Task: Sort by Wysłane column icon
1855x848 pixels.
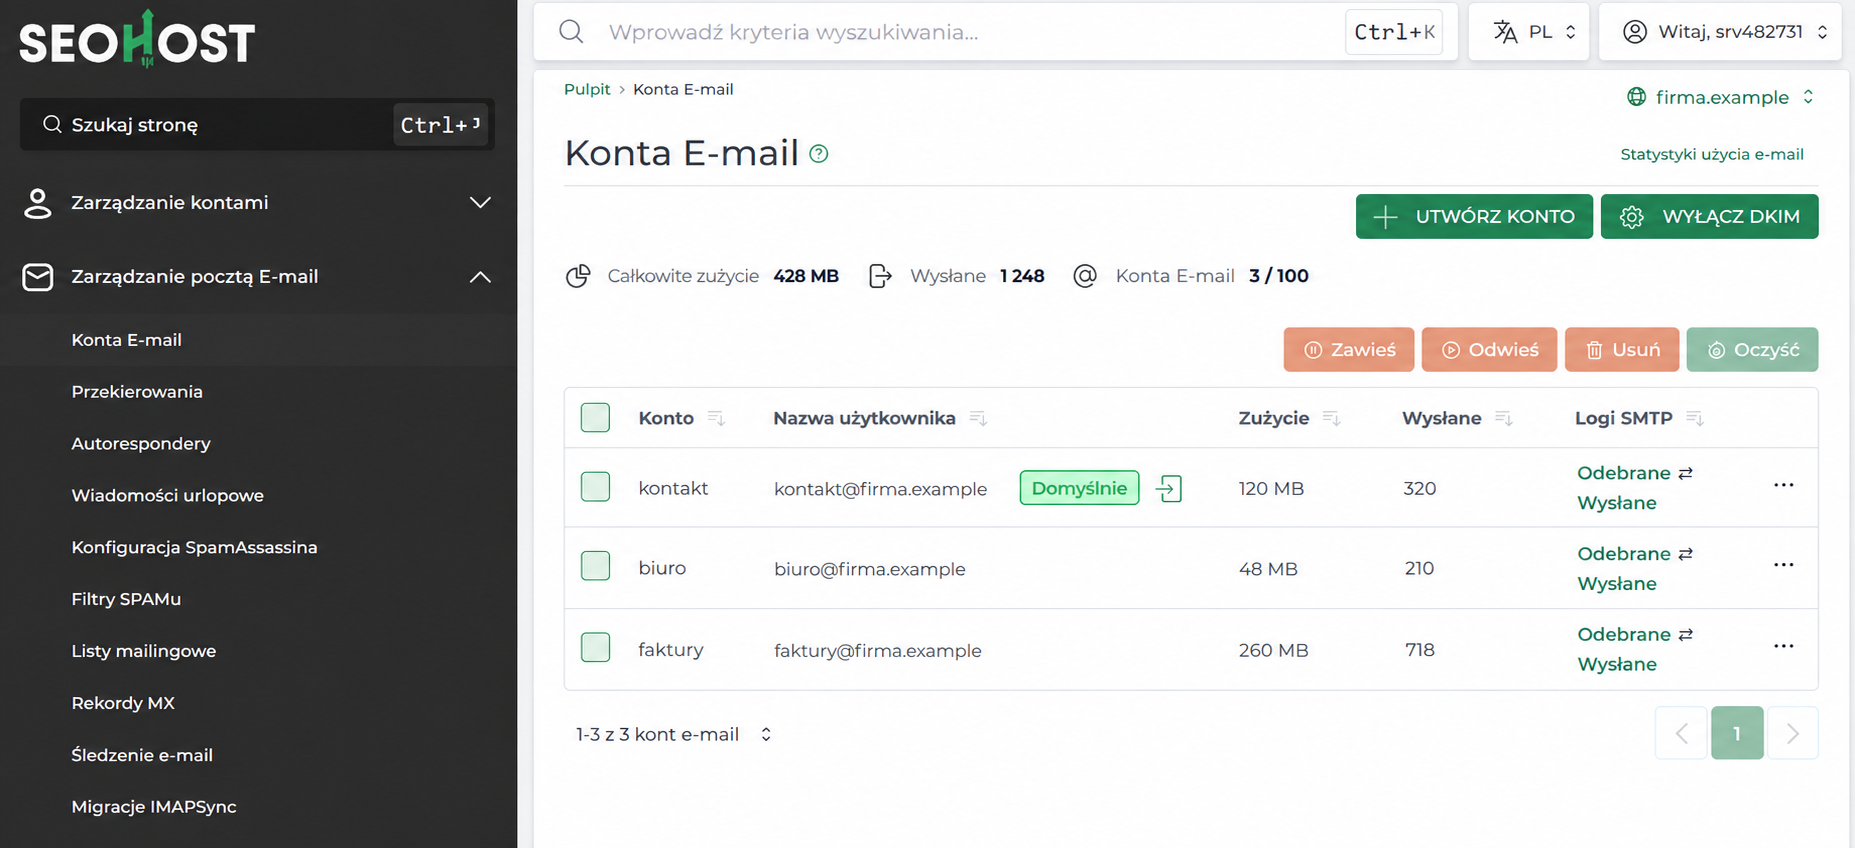Action: tap(1503, 418)
